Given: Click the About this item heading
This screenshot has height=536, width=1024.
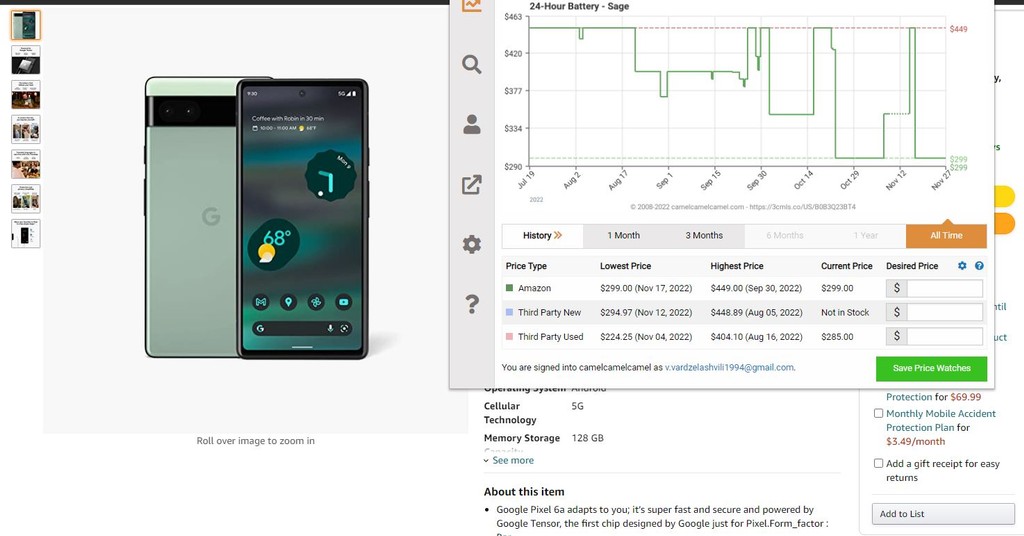Looking at the screenshot, I should point(524,492).
